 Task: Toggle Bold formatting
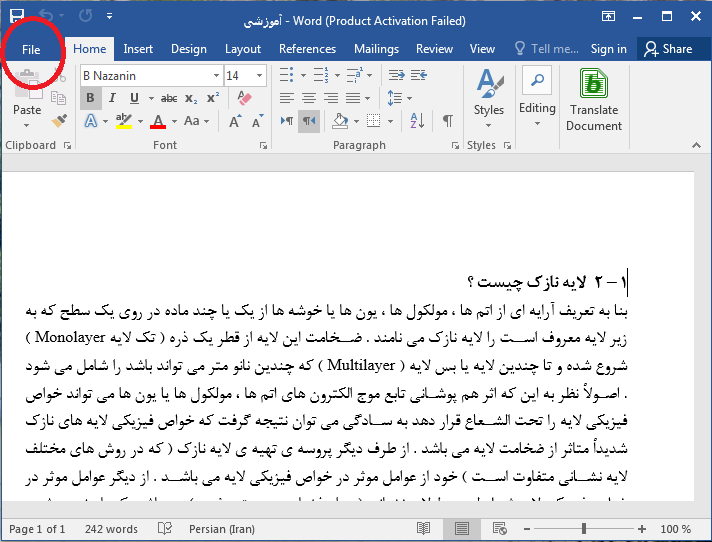(90, 98)
